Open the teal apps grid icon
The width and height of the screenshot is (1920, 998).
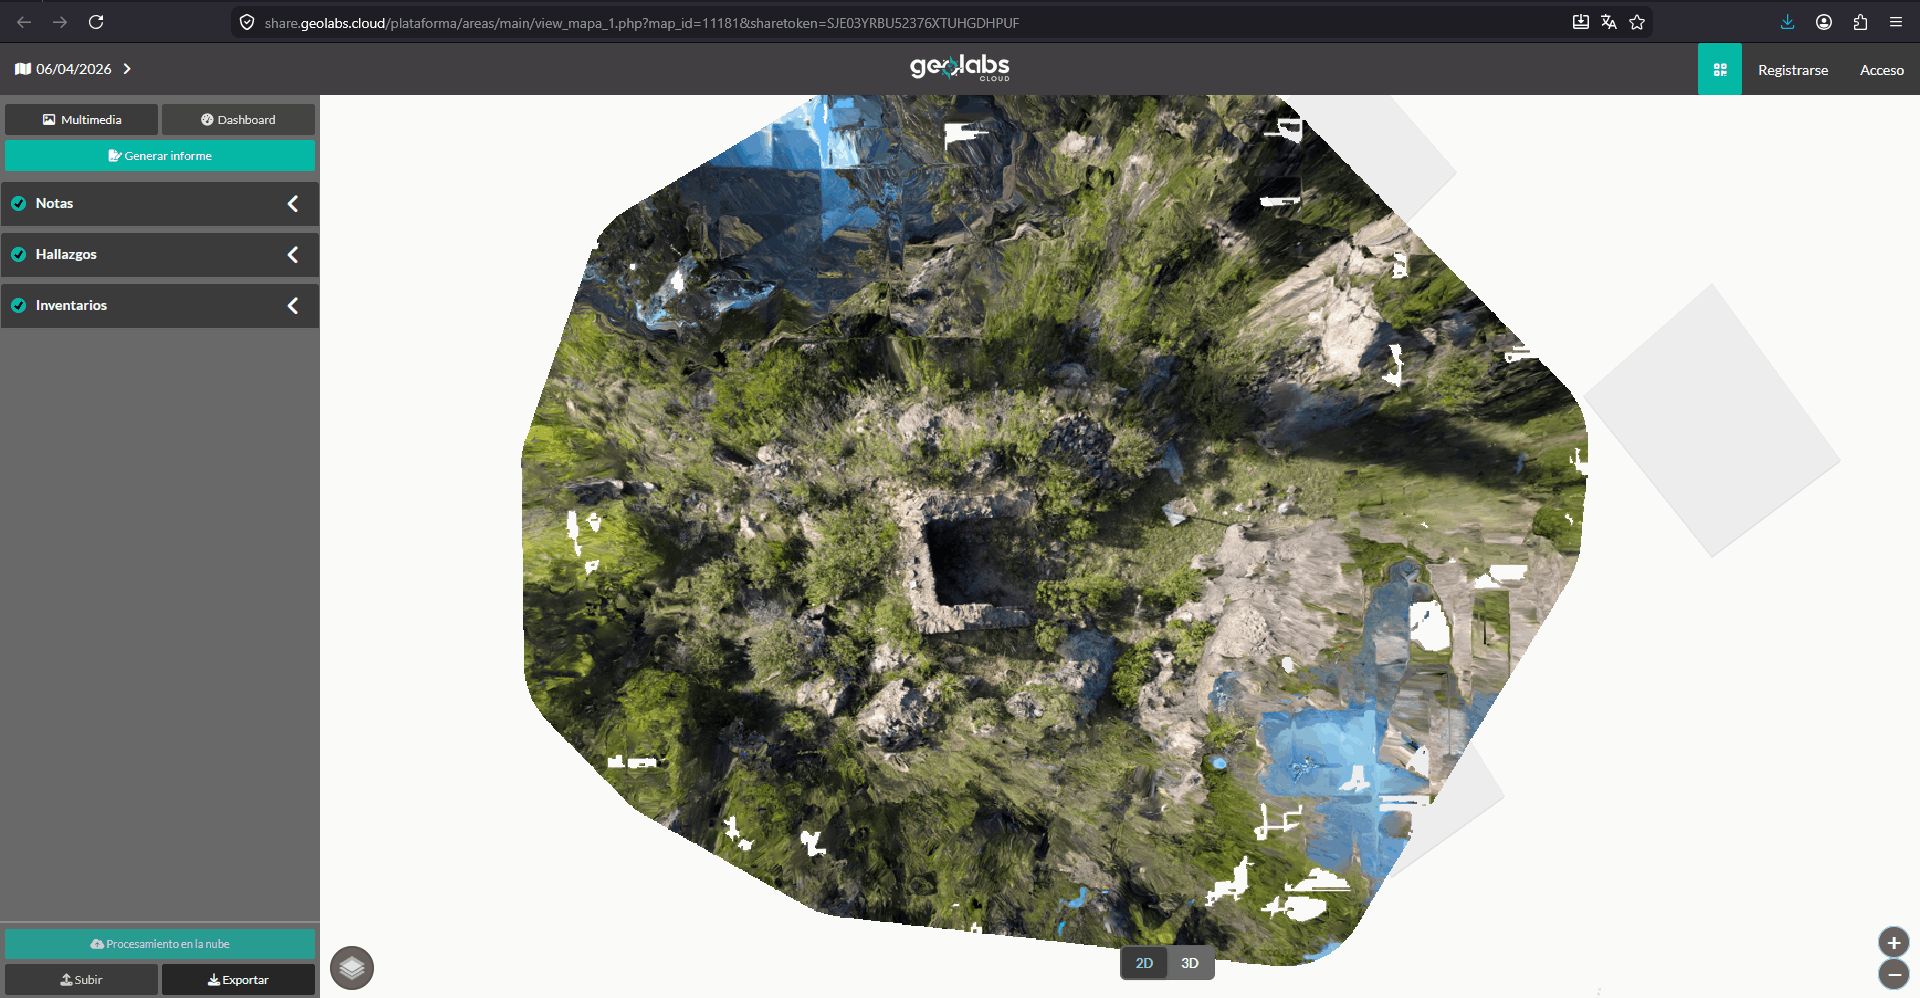pyautogui.click(x=1719, y=70)
